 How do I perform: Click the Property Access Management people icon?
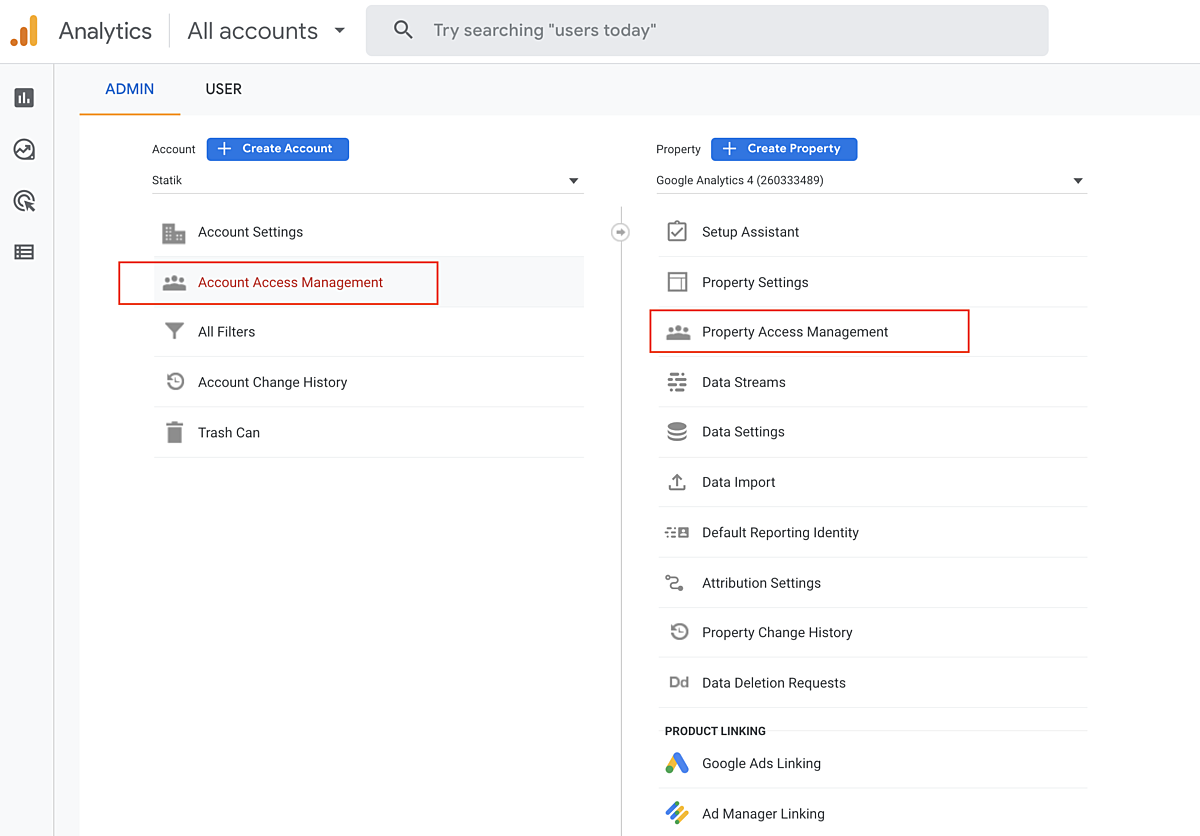(x=678, y=332)
